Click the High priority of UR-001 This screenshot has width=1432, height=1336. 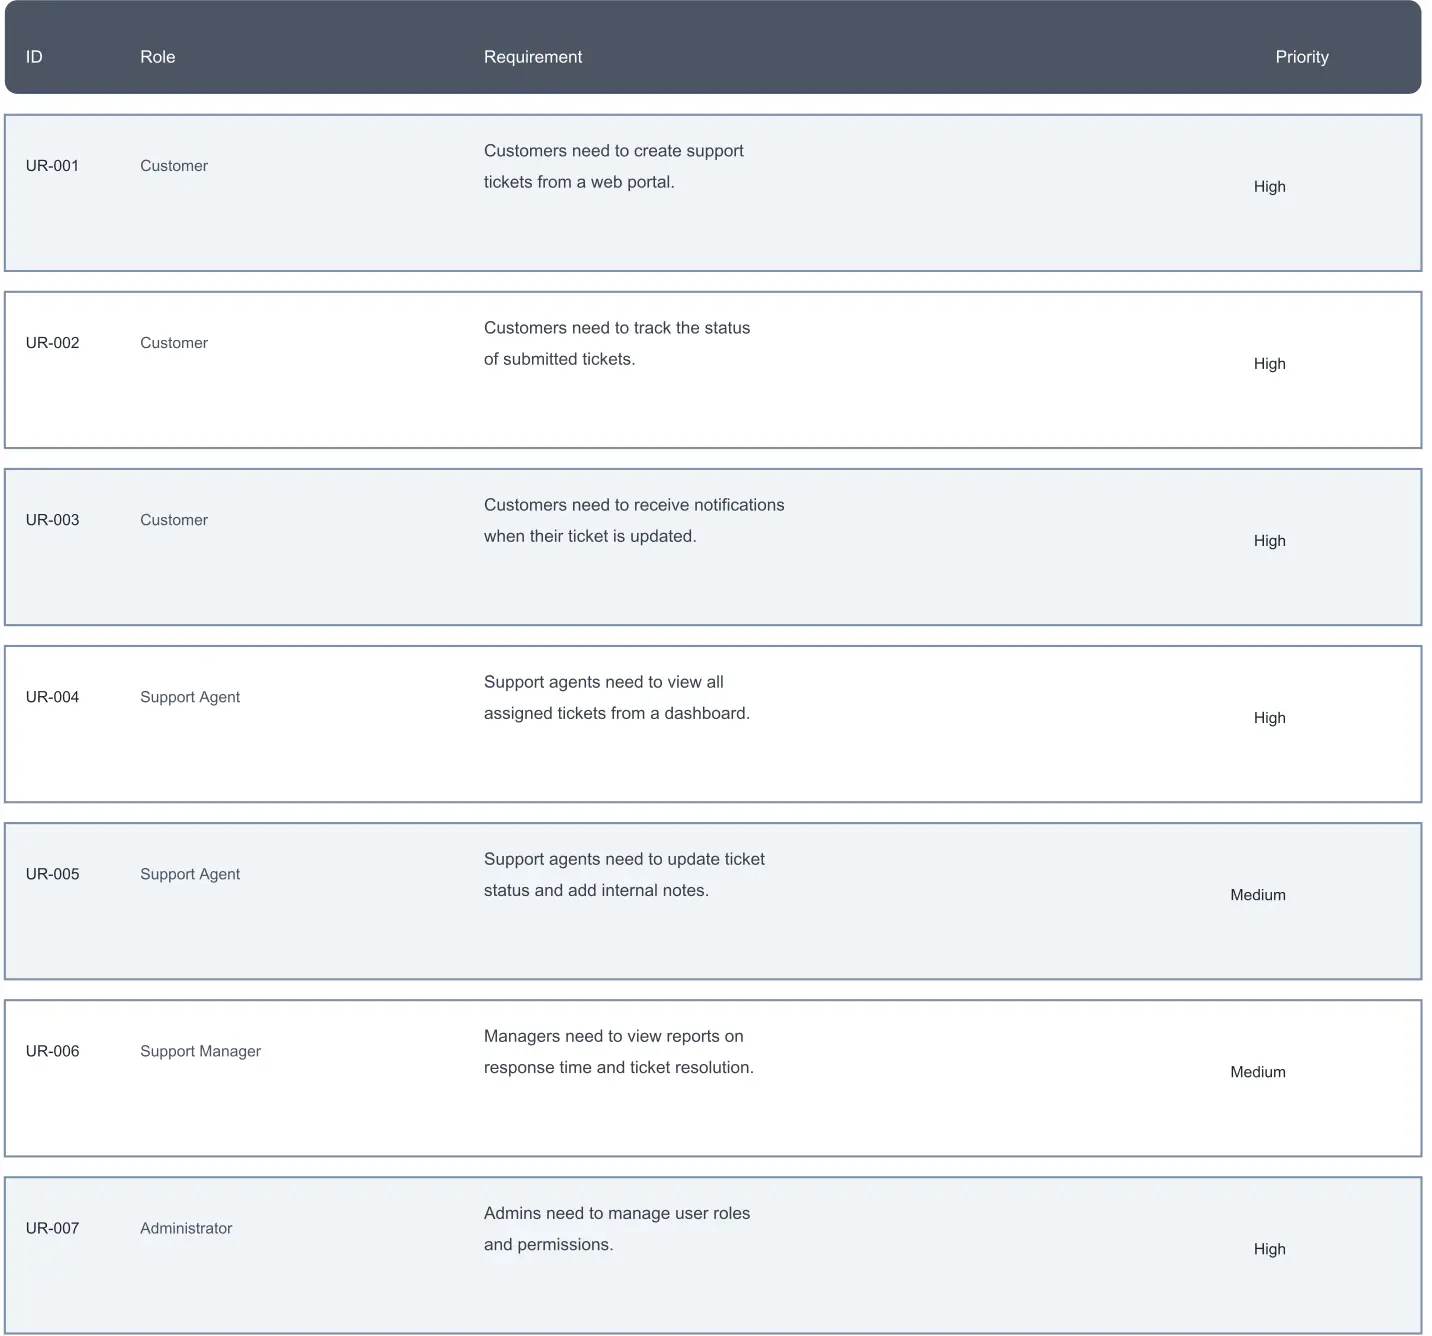tap(1270, 187)
